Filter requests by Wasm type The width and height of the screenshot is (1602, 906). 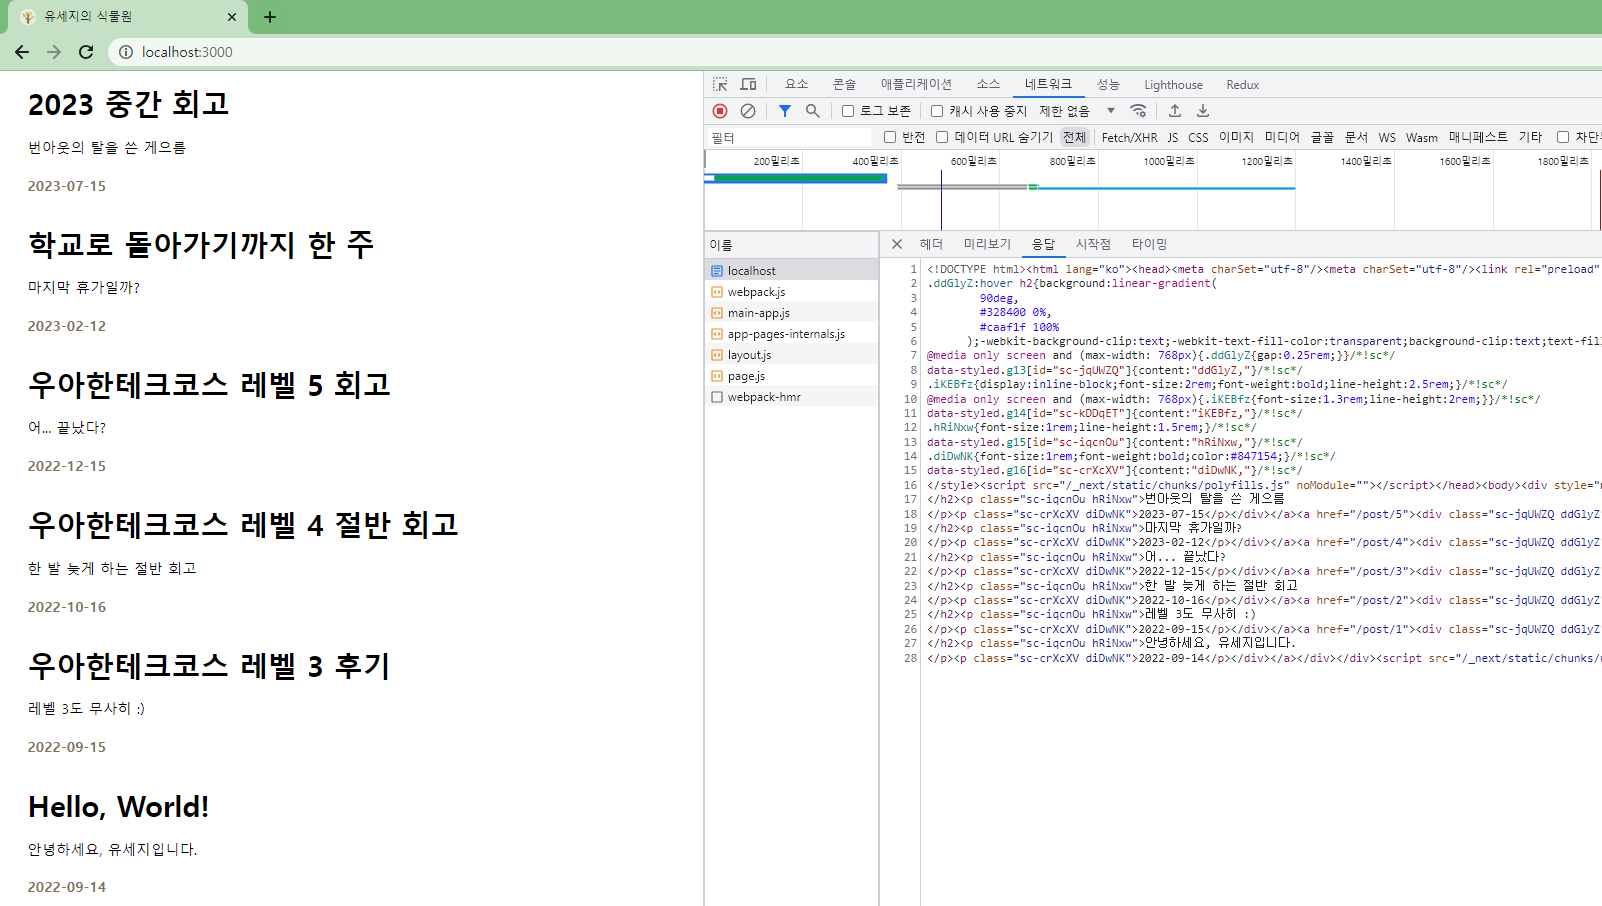coord(1422,137)
